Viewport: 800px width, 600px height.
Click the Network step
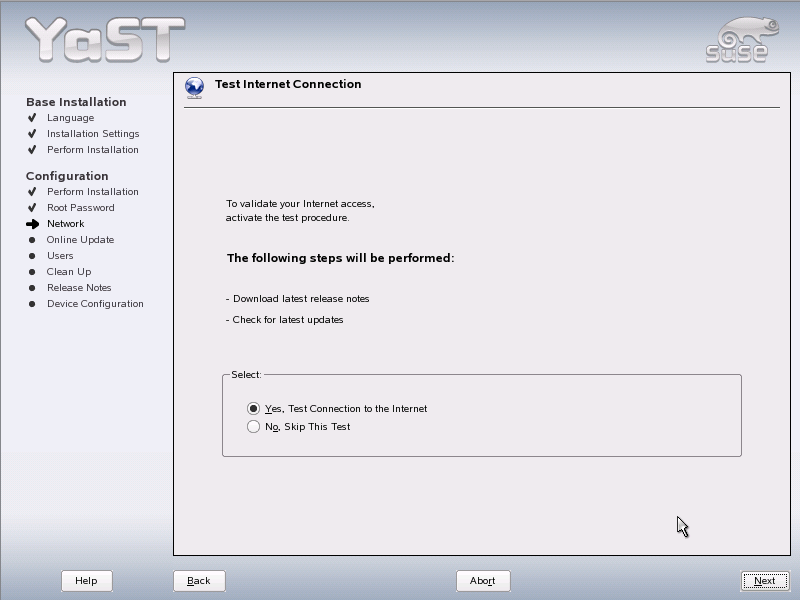[65, 224]
